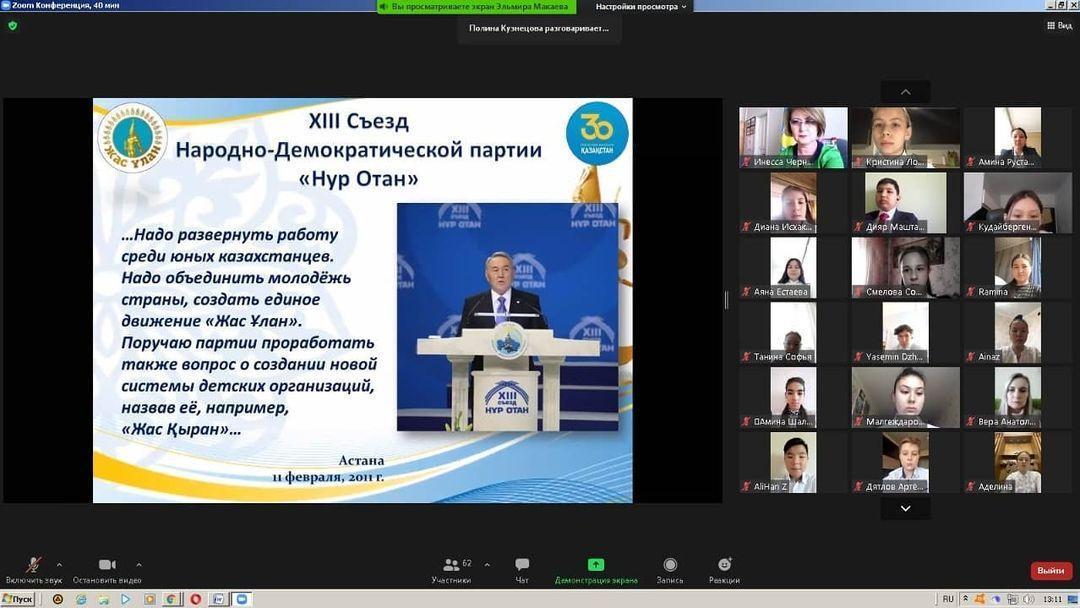Open the Чат chat panel
Image resolution: width=1080 pixels, height=608 pixels.
pyautogui.click(x=522, y=569)
